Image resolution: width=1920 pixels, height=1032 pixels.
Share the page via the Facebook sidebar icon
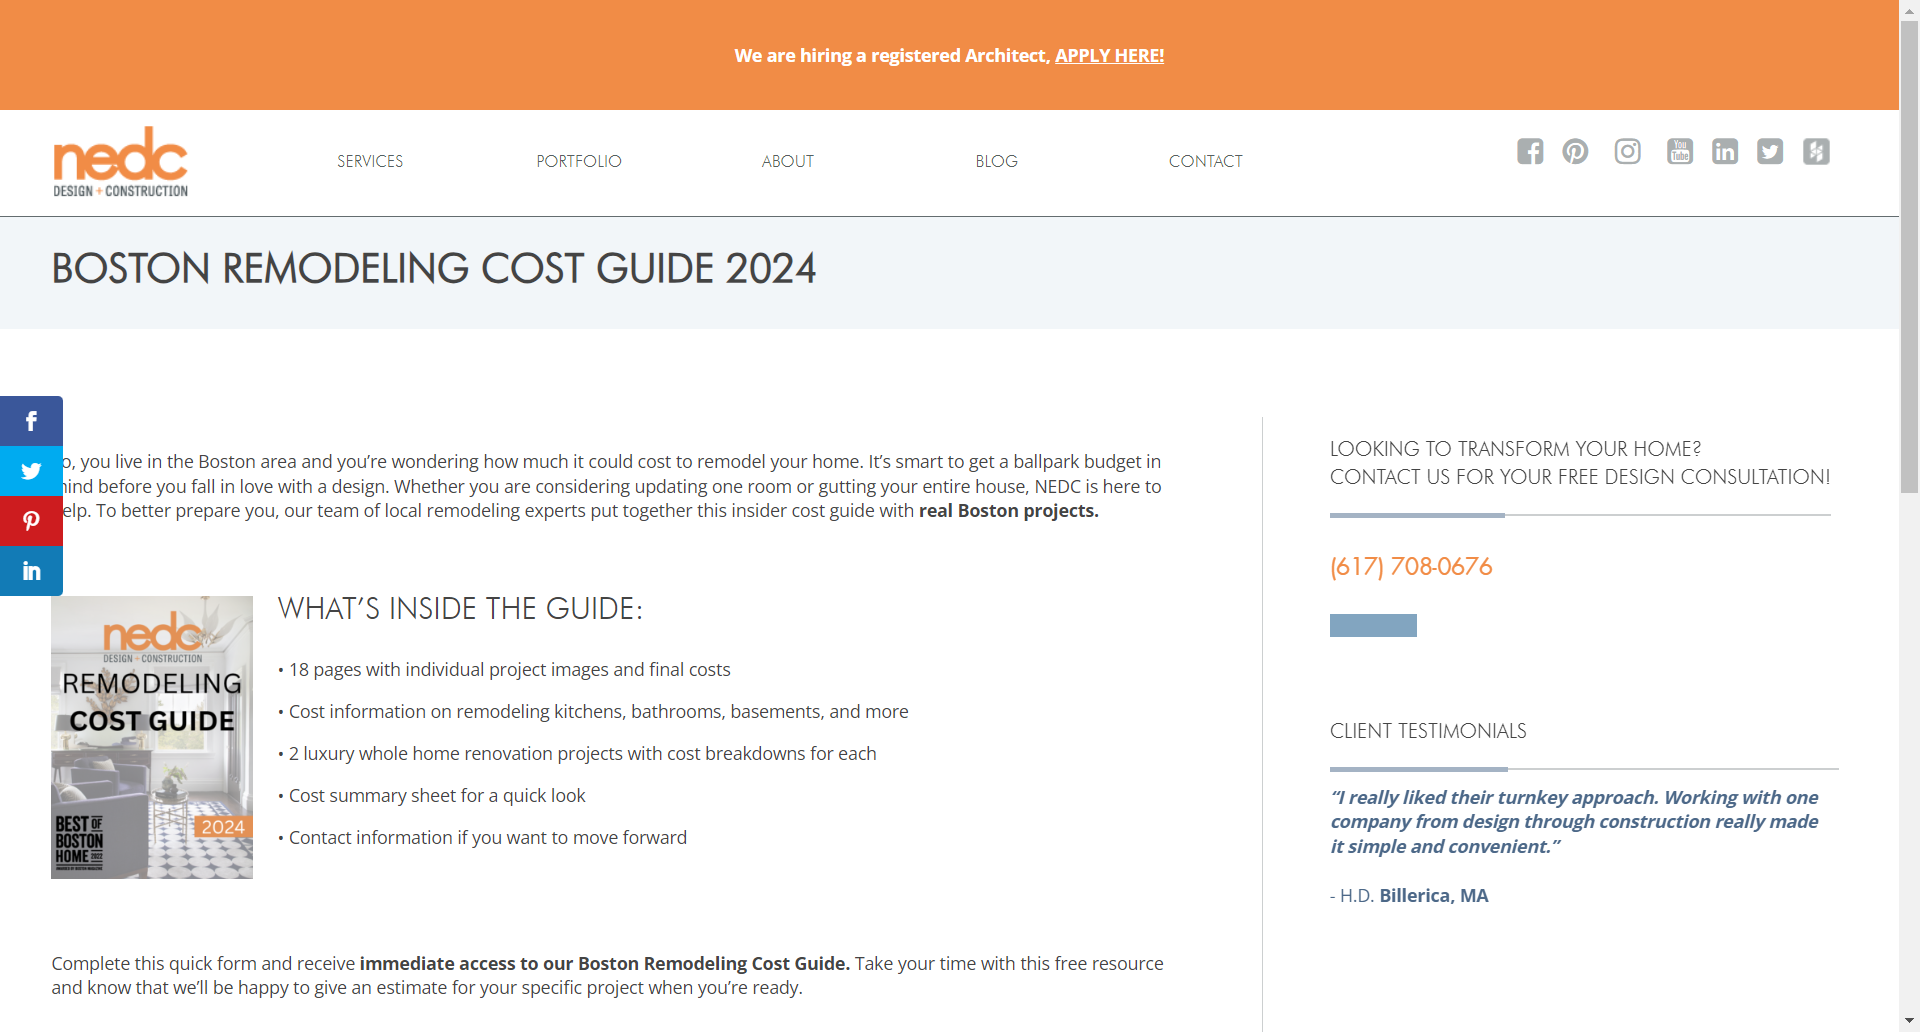point(31,420)
